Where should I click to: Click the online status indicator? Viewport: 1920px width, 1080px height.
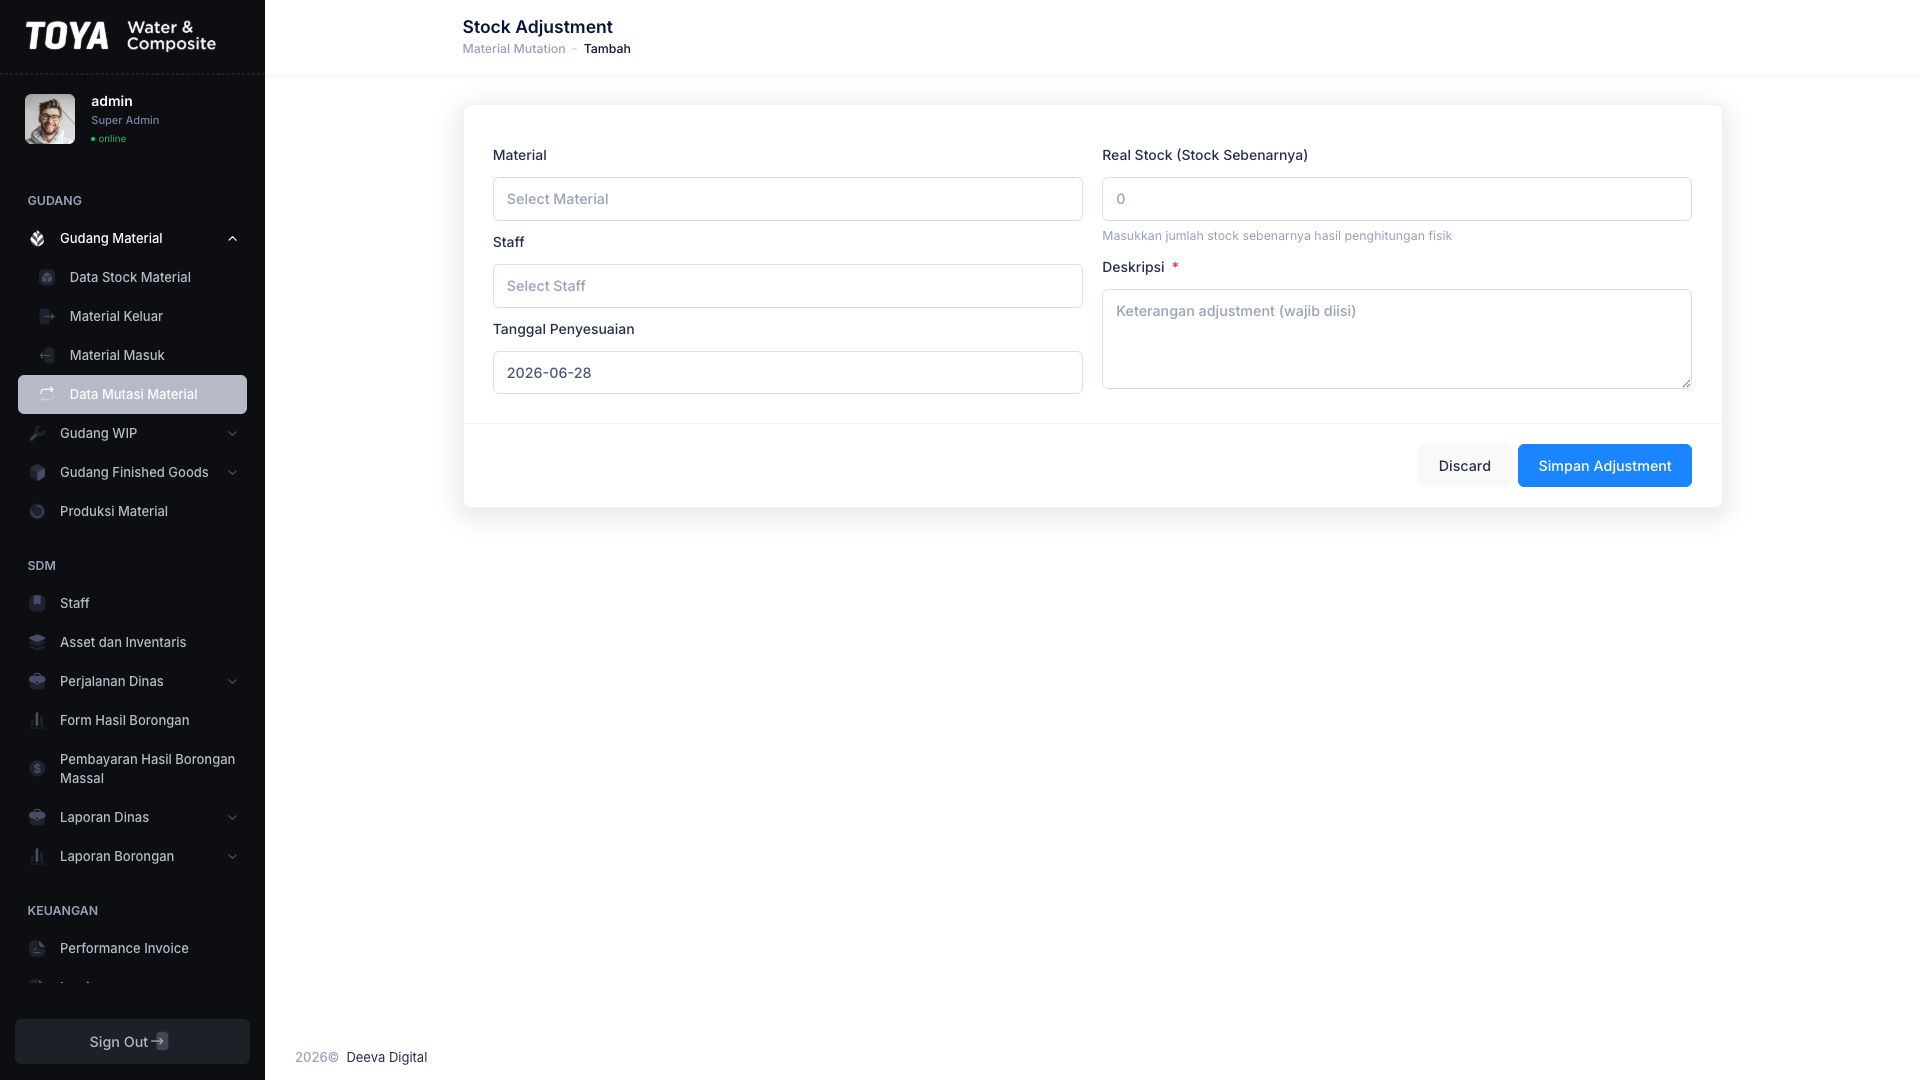108,139
